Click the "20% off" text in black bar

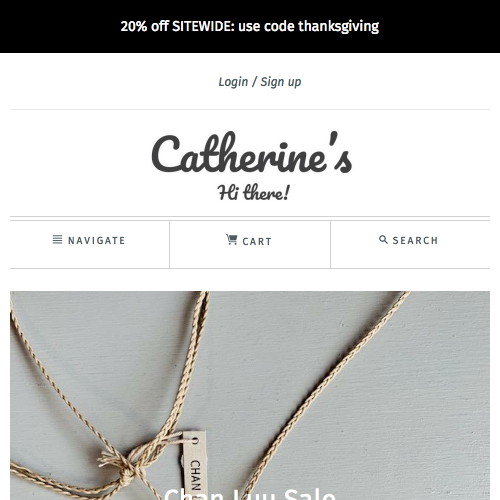pos(145,26)
